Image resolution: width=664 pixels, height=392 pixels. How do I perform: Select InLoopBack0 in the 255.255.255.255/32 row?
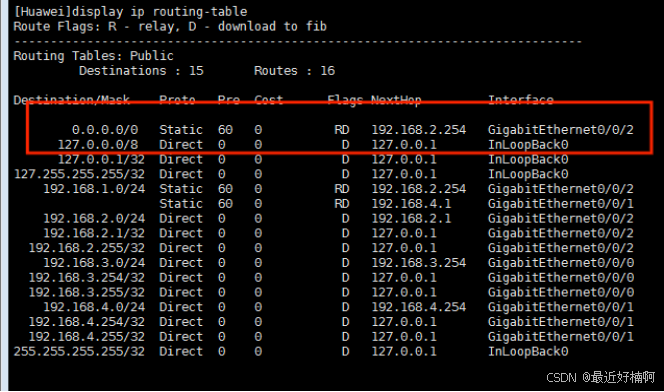click(x=528, y=351)
